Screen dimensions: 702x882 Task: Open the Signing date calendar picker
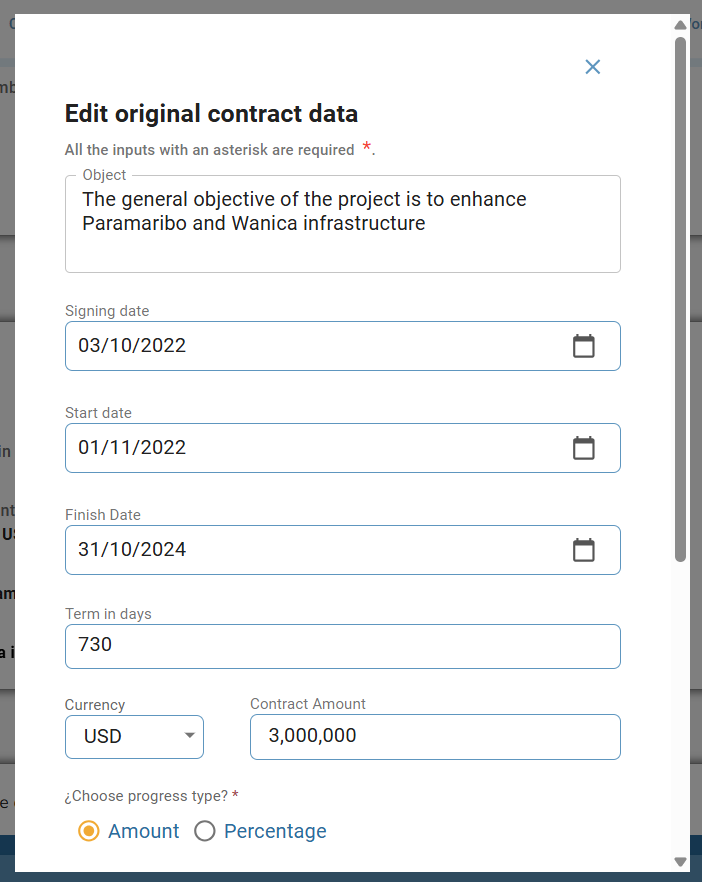click(x=583, y=346)
